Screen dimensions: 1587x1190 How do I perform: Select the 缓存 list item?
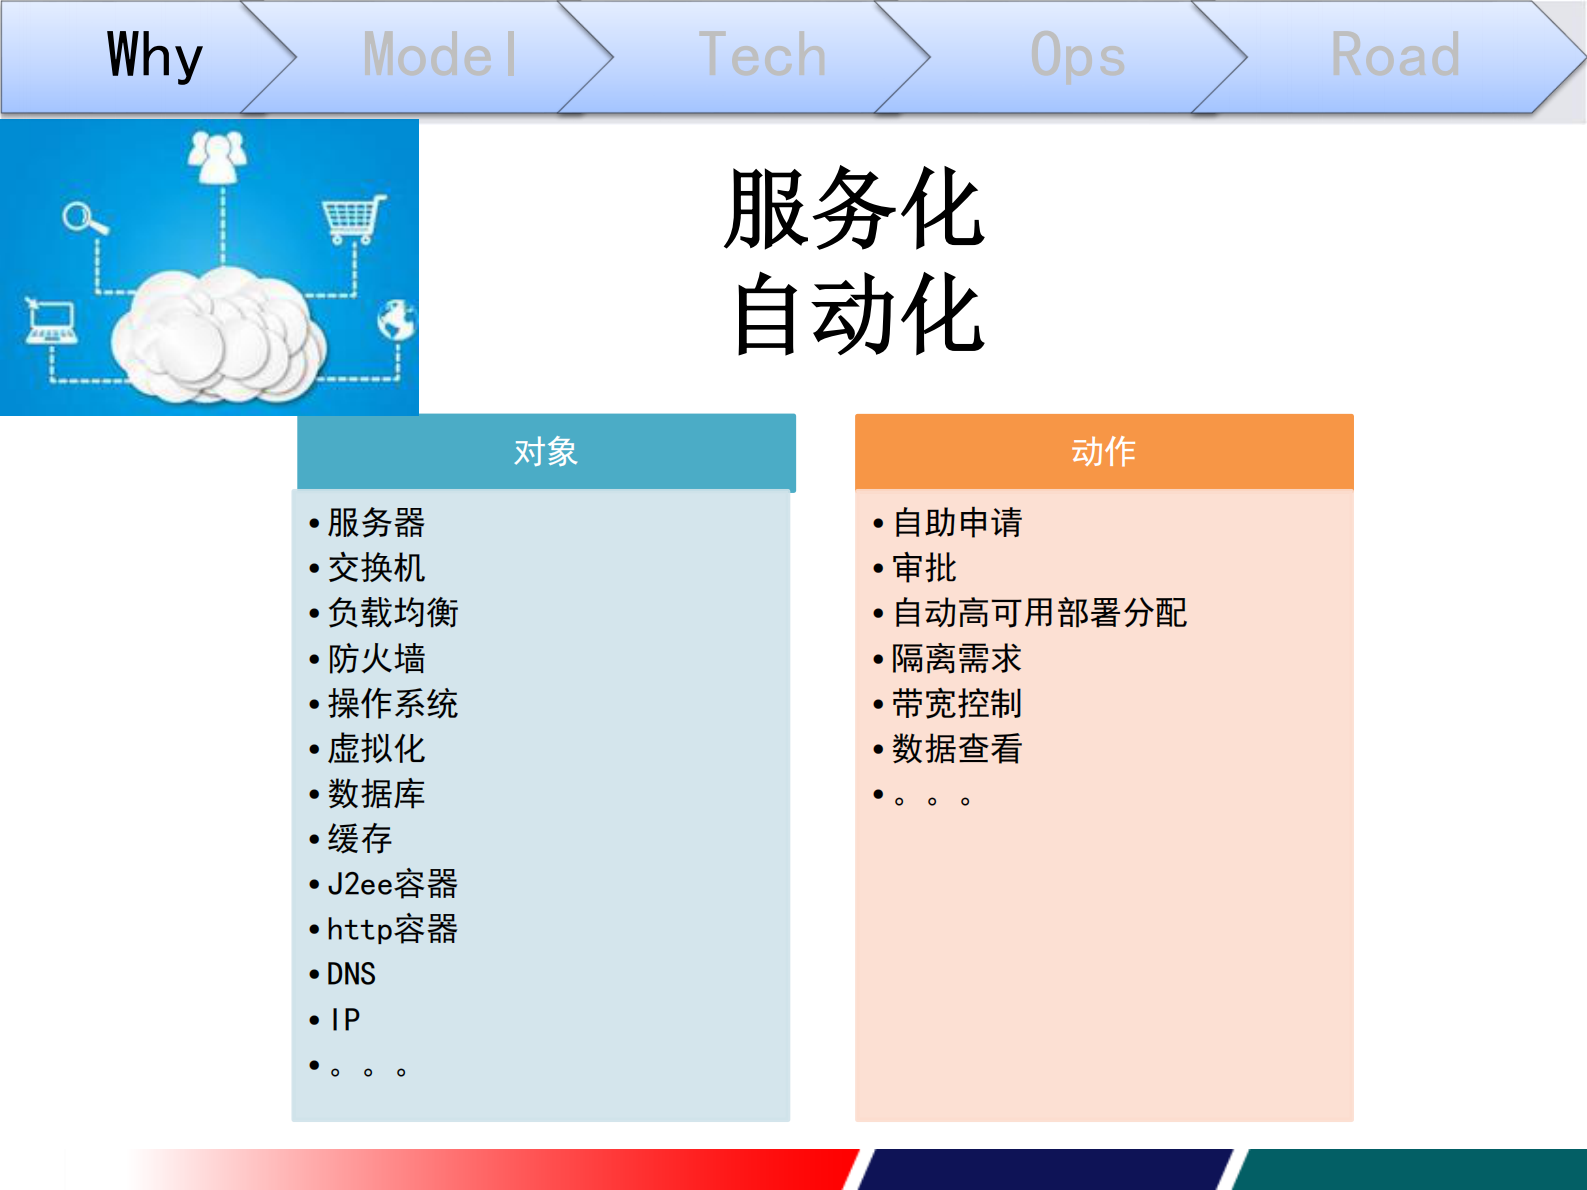click(360, 839)
